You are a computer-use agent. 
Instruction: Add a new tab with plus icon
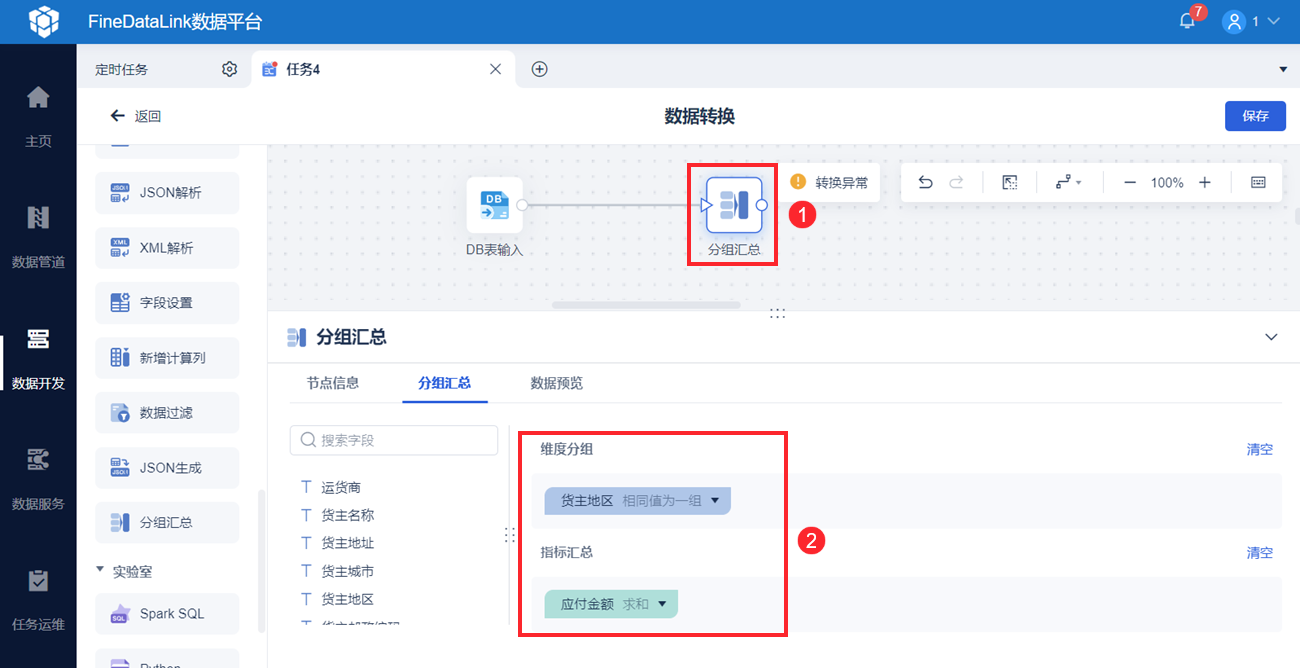pos(539,69)
